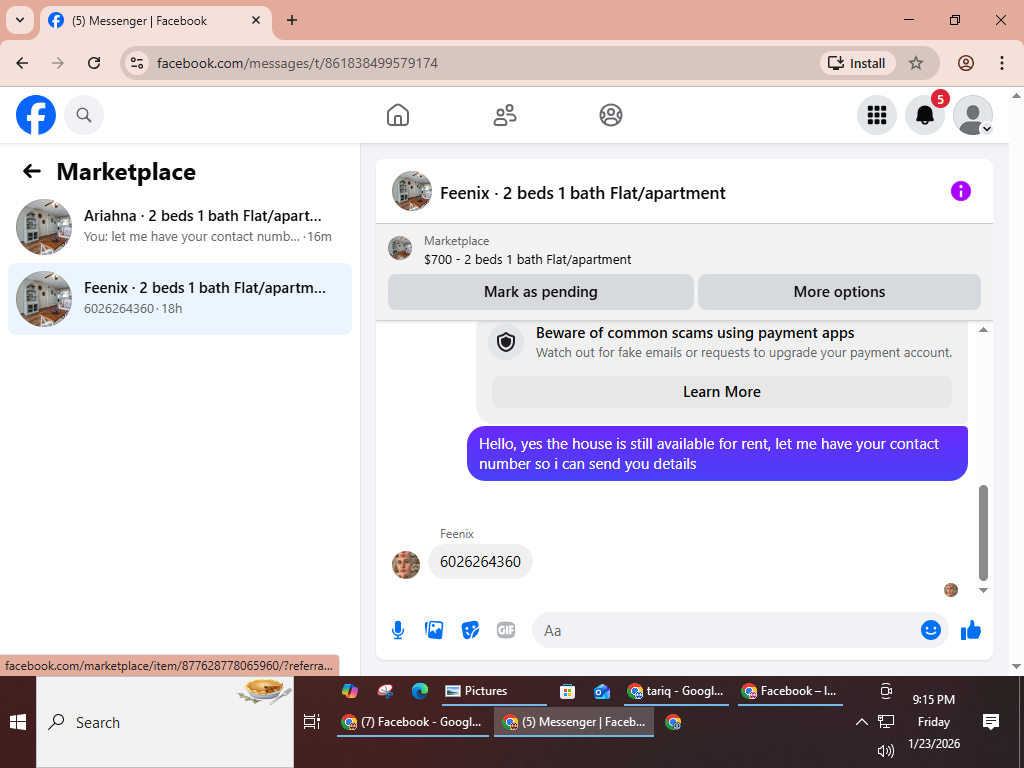Click the seen-by avatar under the chat
This screenshot has height=768, width=1024.
click(951, 590)
